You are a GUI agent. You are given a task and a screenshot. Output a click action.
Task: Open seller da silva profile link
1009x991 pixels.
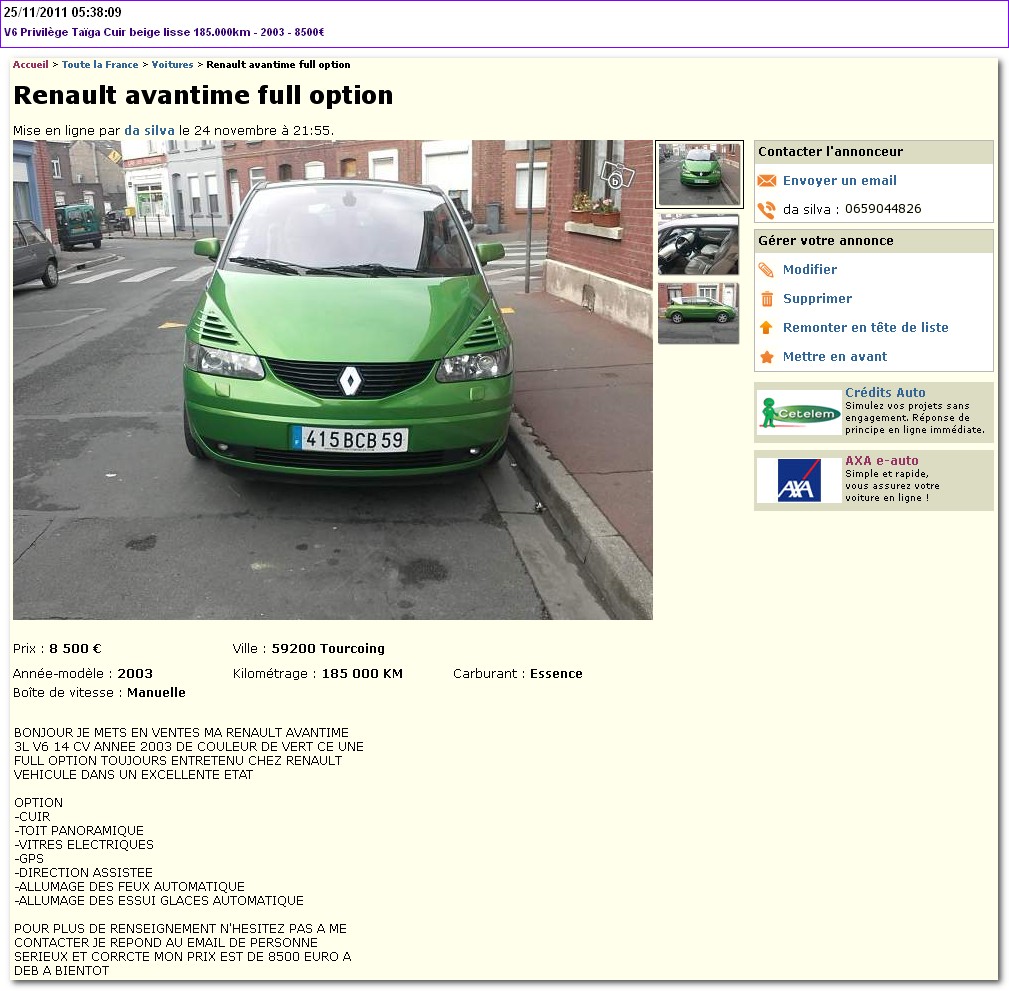[x=149, y=131]
